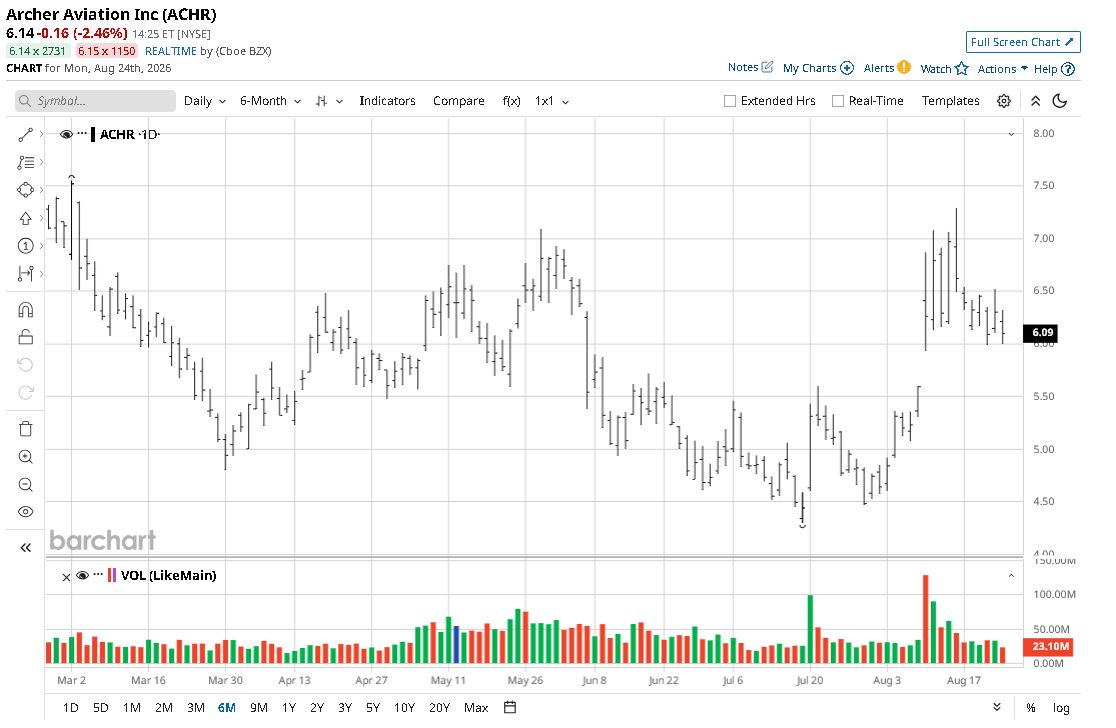Toggle magnet snap mode

[26, 310]
